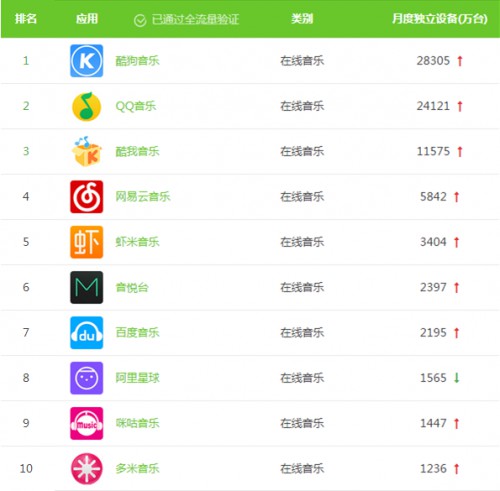This screenshot has height=491, width=500.
Task: Click the 多米音乐 snowflake icon
Action: (x=87, y=469)
